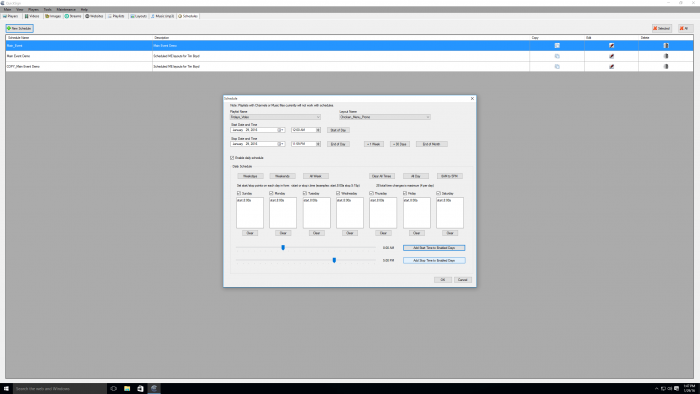
Task: Toggle the Monday checkbox
Action: (x=271, y=193)
